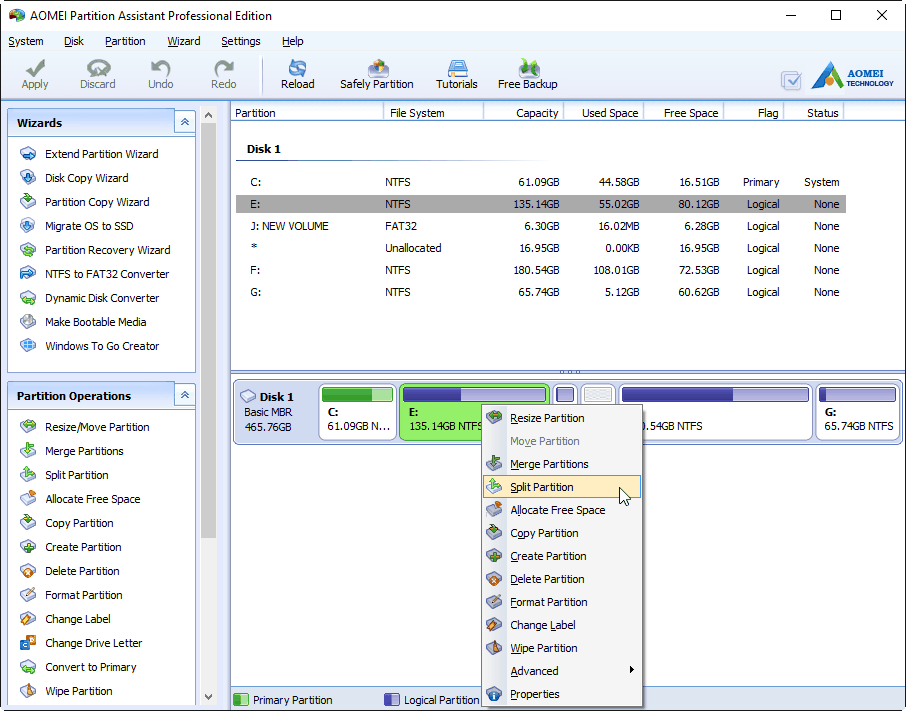Select Wipe Partition in the sidebar
The image size is (906, 711).
click(x=66, y=691)
